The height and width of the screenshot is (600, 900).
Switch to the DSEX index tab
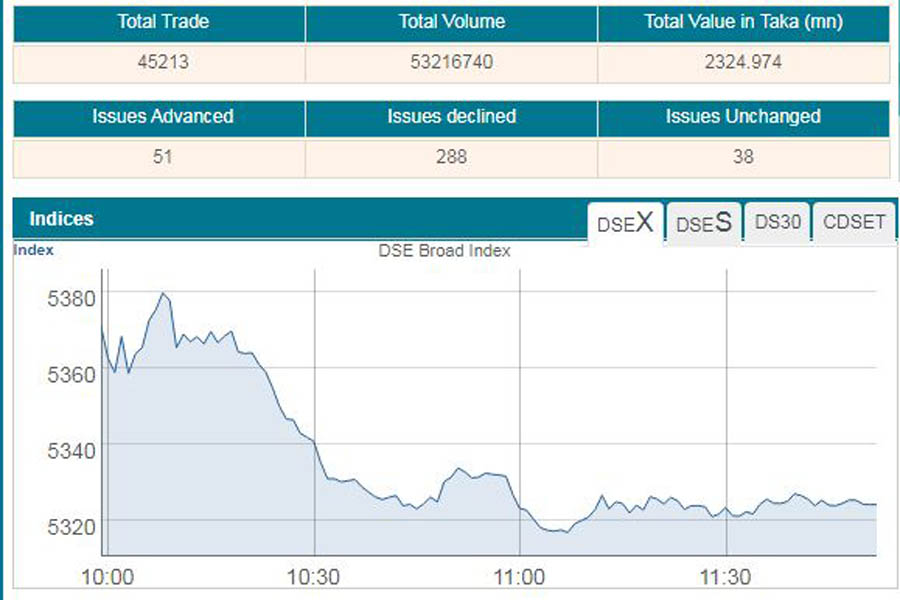tap(625, 223)
